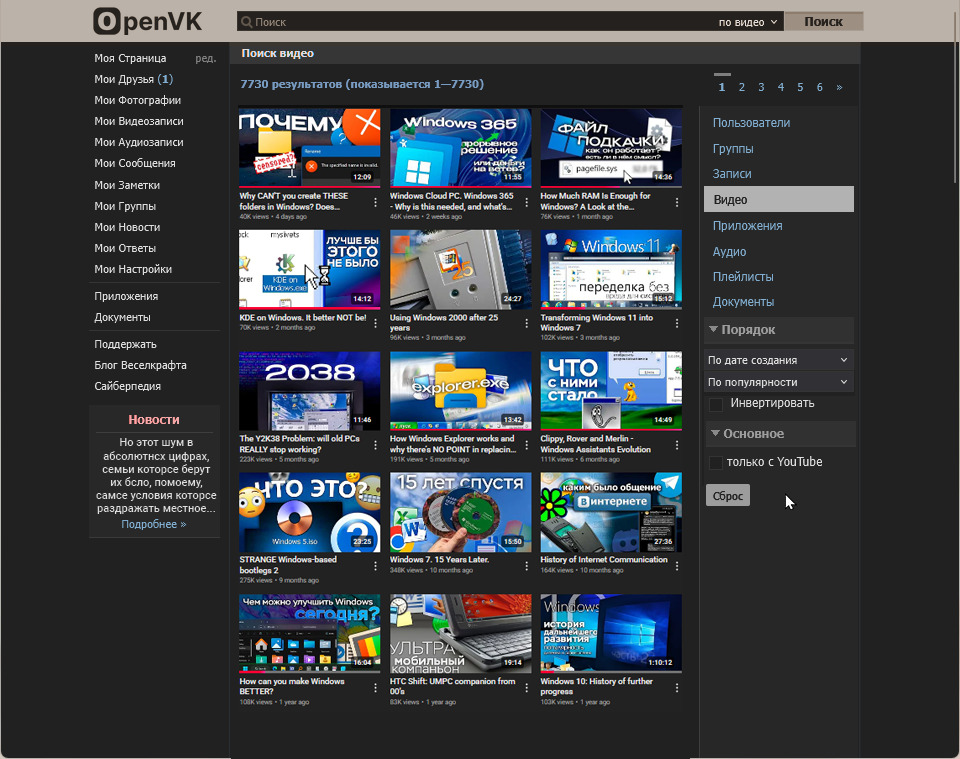Check the только с YouTube option
This screenshot has width=960, height=759.
click(x=716, y=462)
